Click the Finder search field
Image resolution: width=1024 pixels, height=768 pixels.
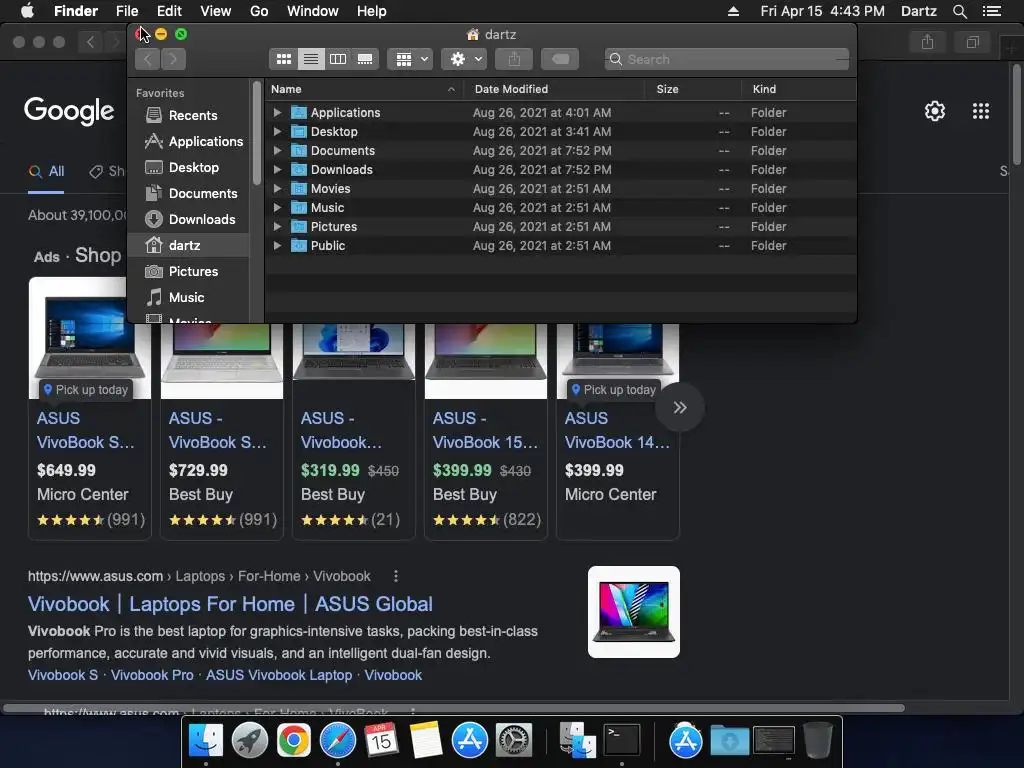727,59
